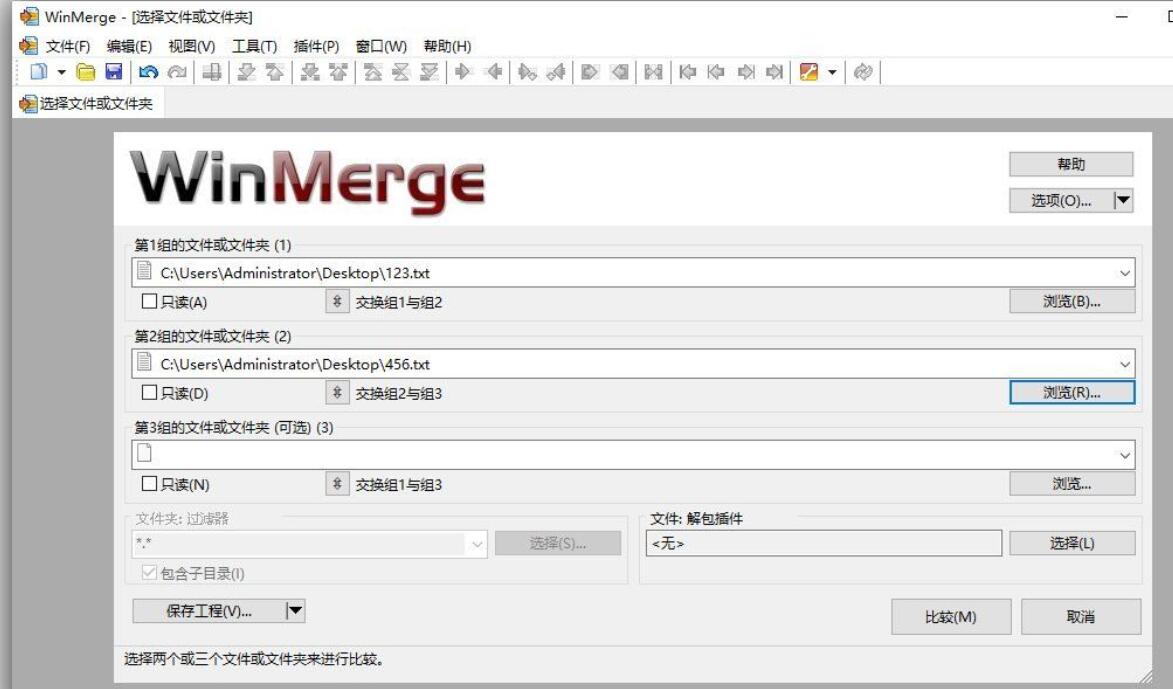Click the Auto Merge toolbar icon

click(653, 72)
